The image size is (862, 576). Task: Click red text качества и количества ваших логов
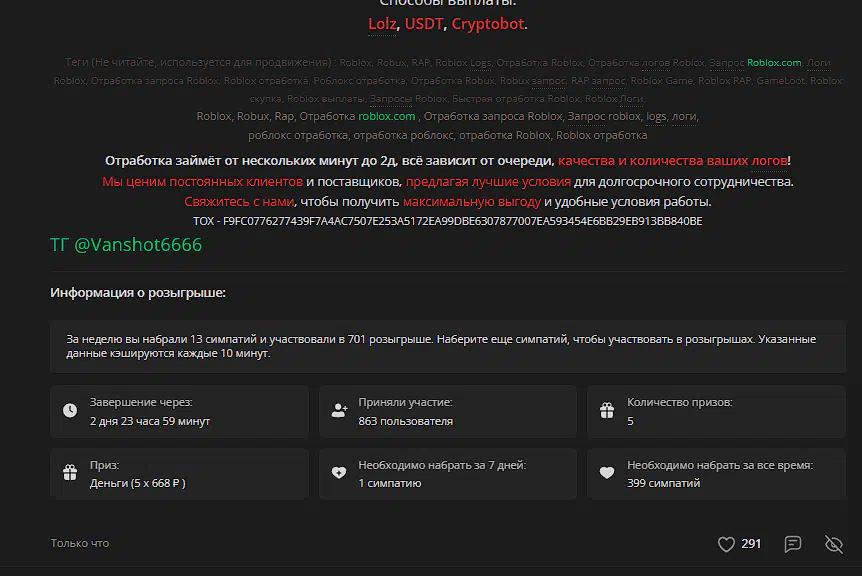tap(672, 160)
